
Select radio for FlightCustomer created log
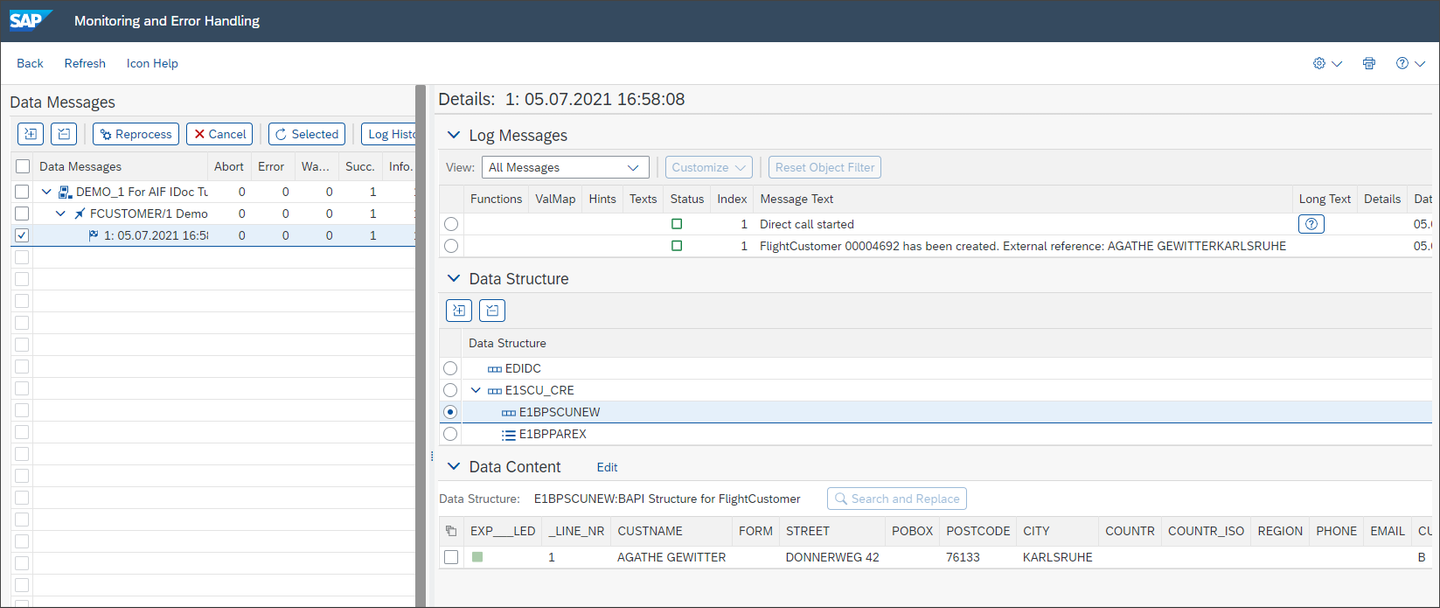pos(451,246)
